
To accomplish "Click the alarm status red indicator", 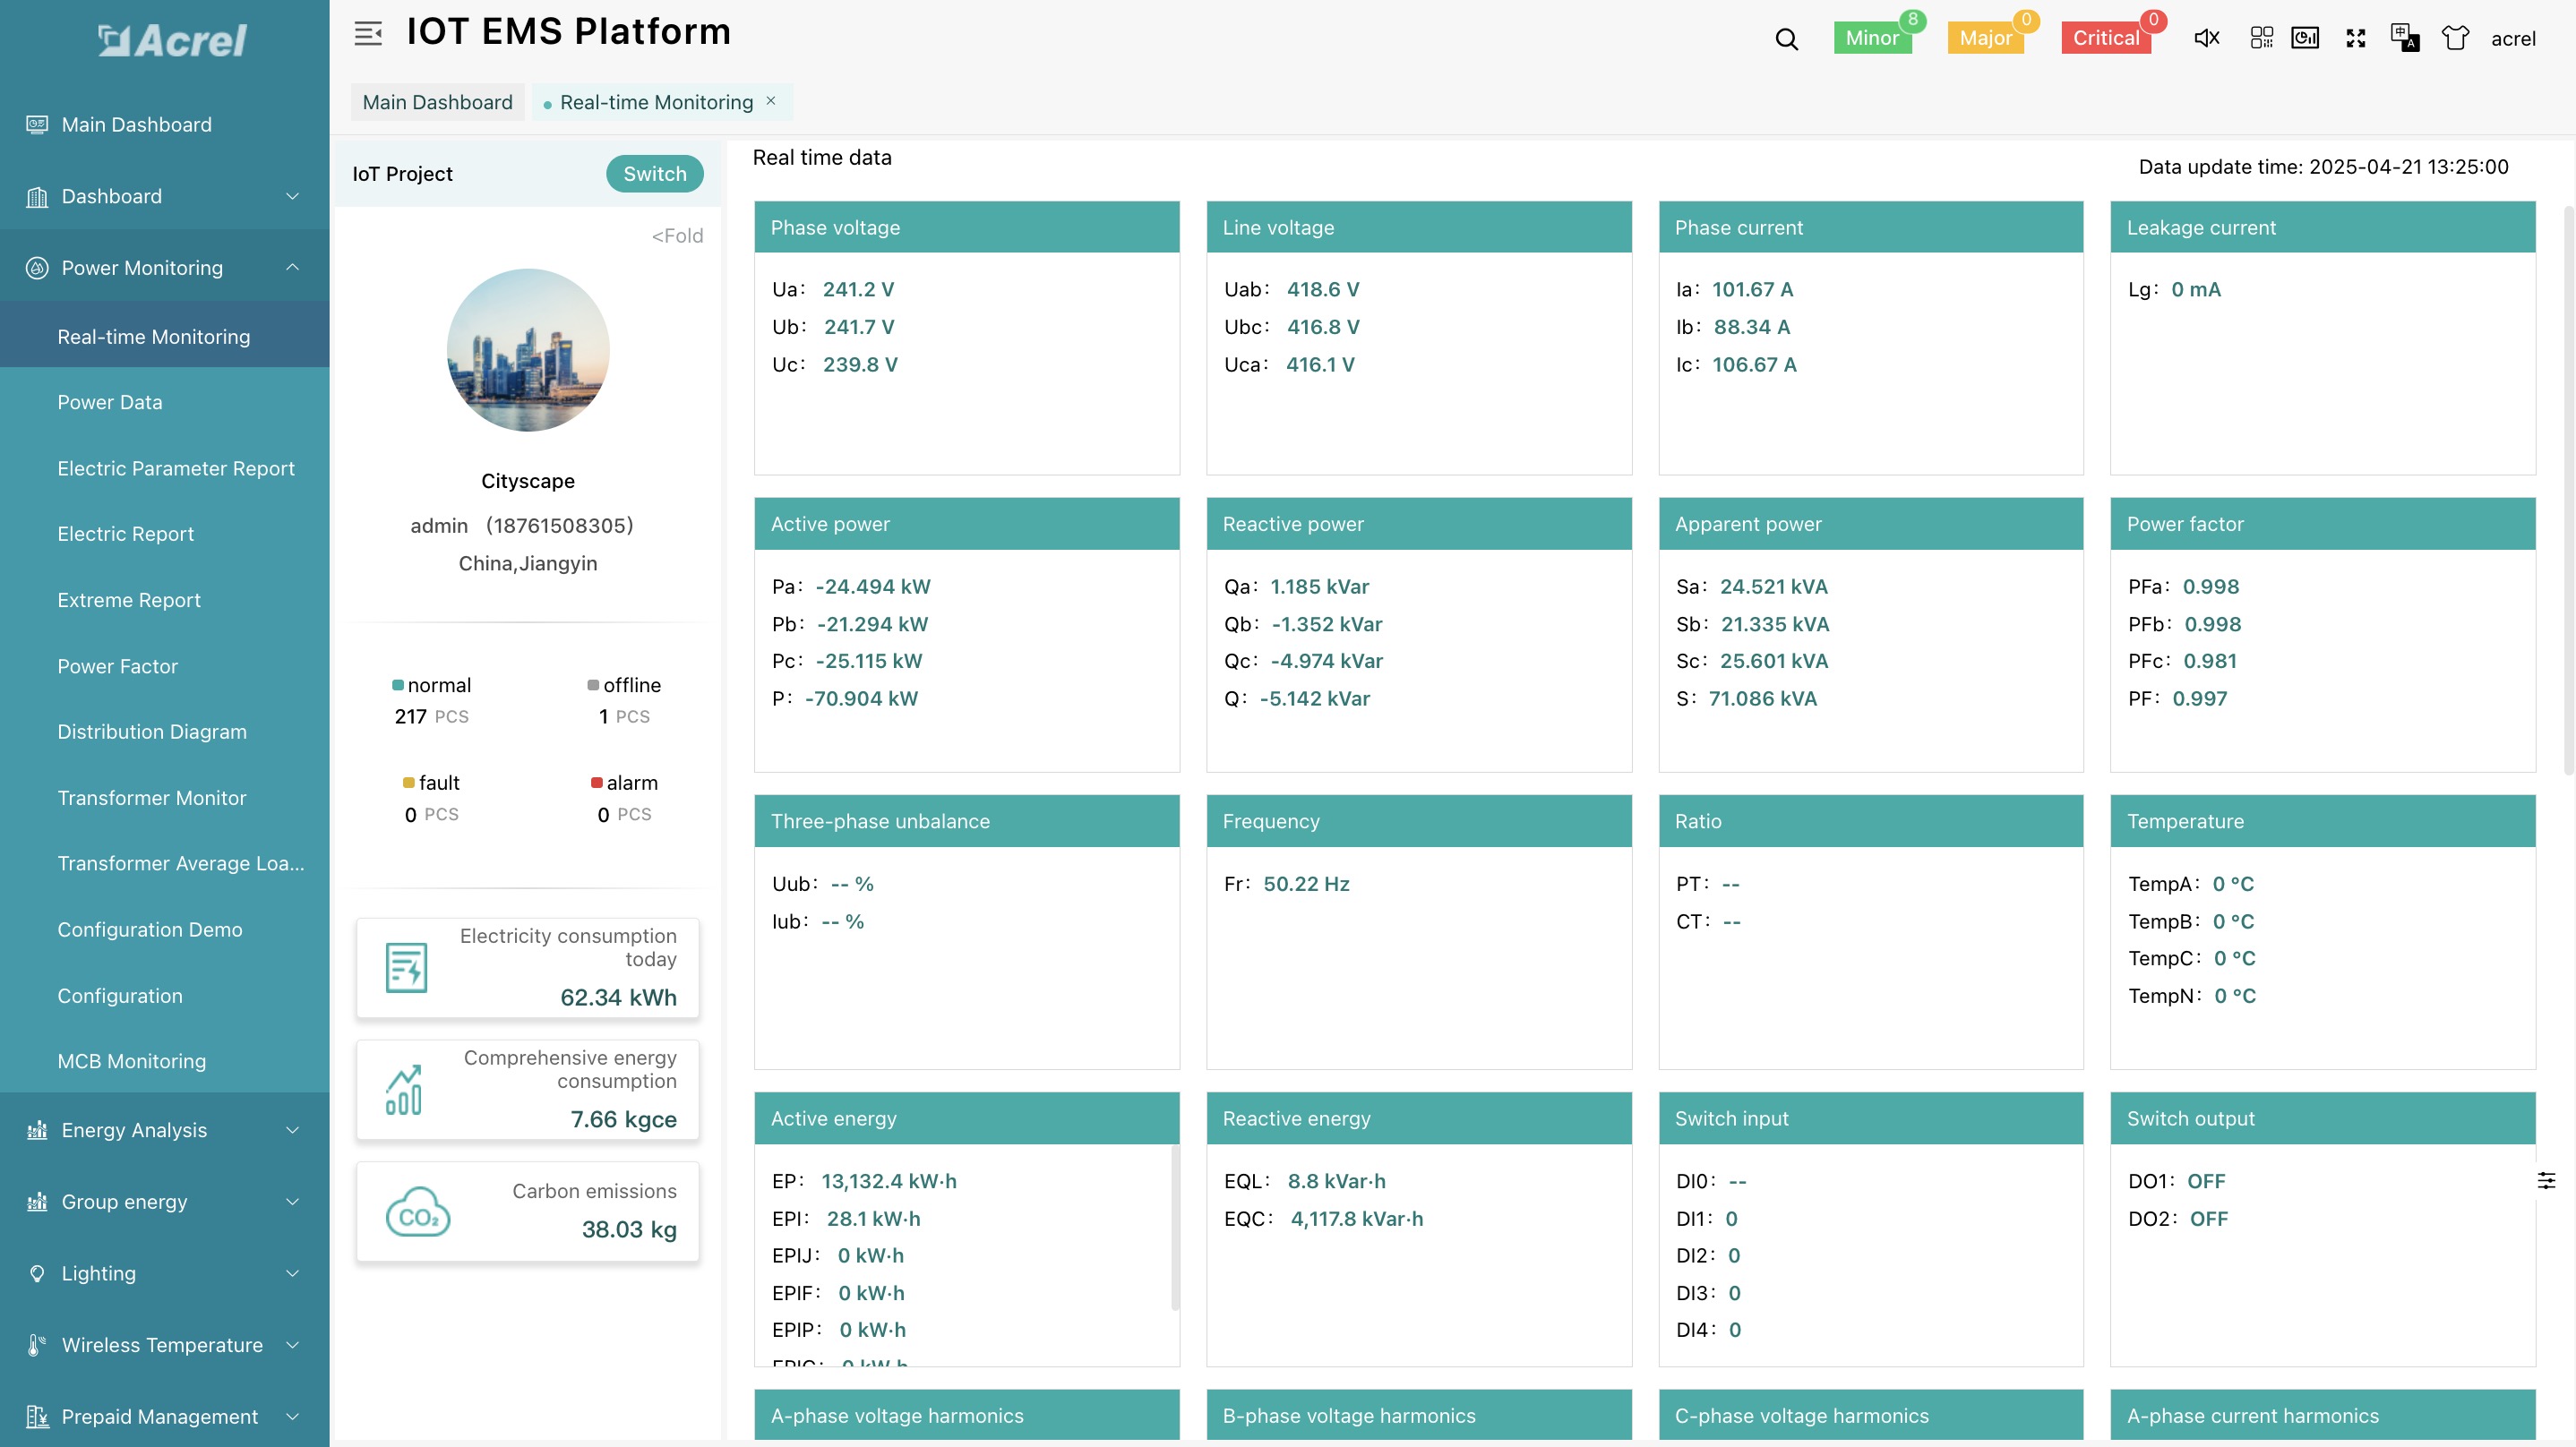I will (596, 783).
